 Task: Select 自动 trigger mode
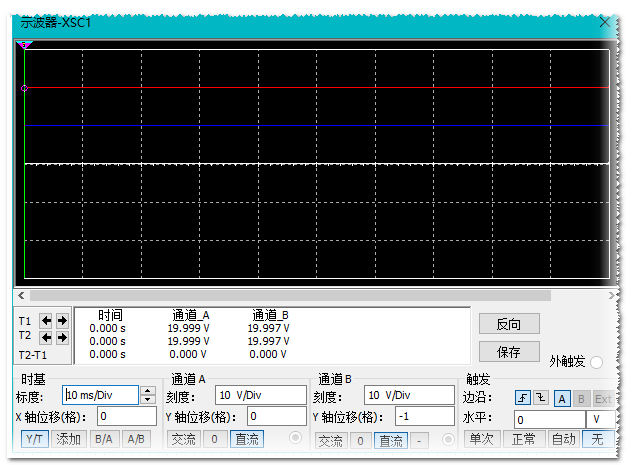[x=564, y=439]
